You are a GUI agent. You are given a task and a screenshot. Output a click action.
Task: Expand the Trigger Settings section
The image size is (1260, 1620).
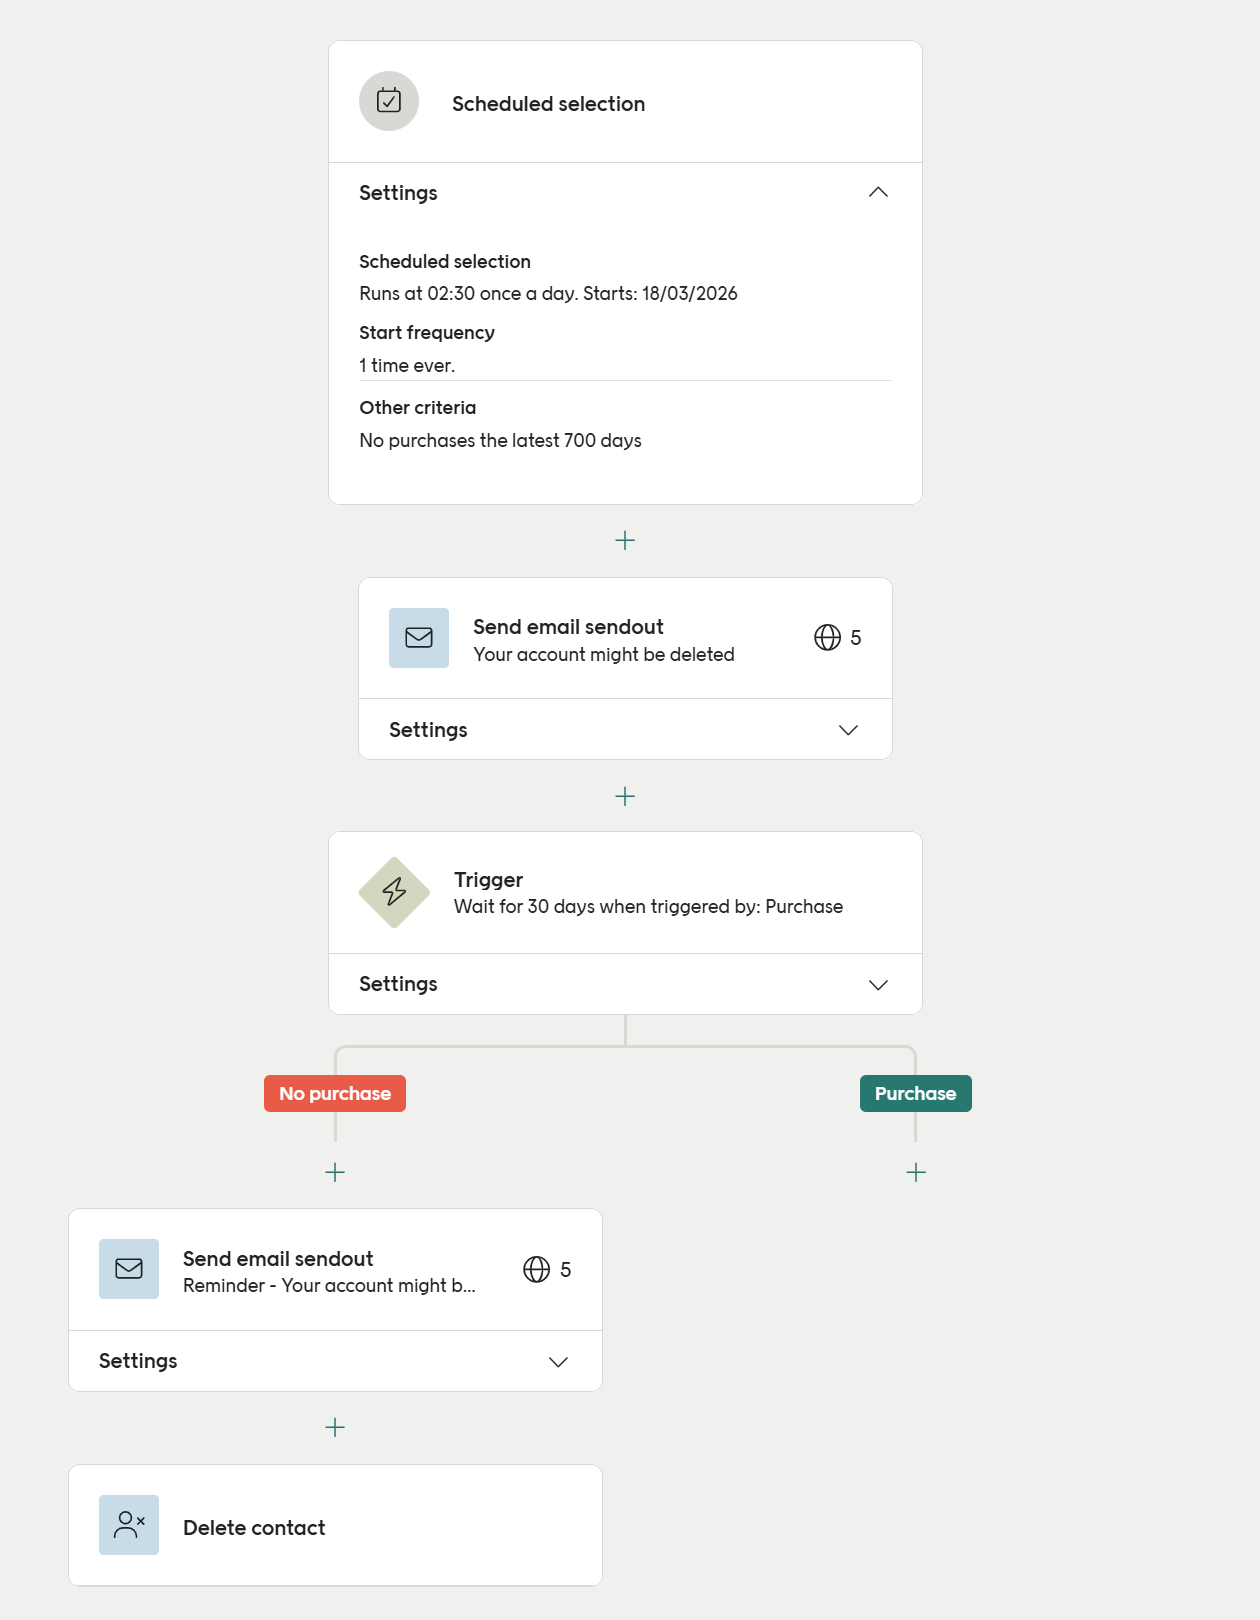coord(878,985)
